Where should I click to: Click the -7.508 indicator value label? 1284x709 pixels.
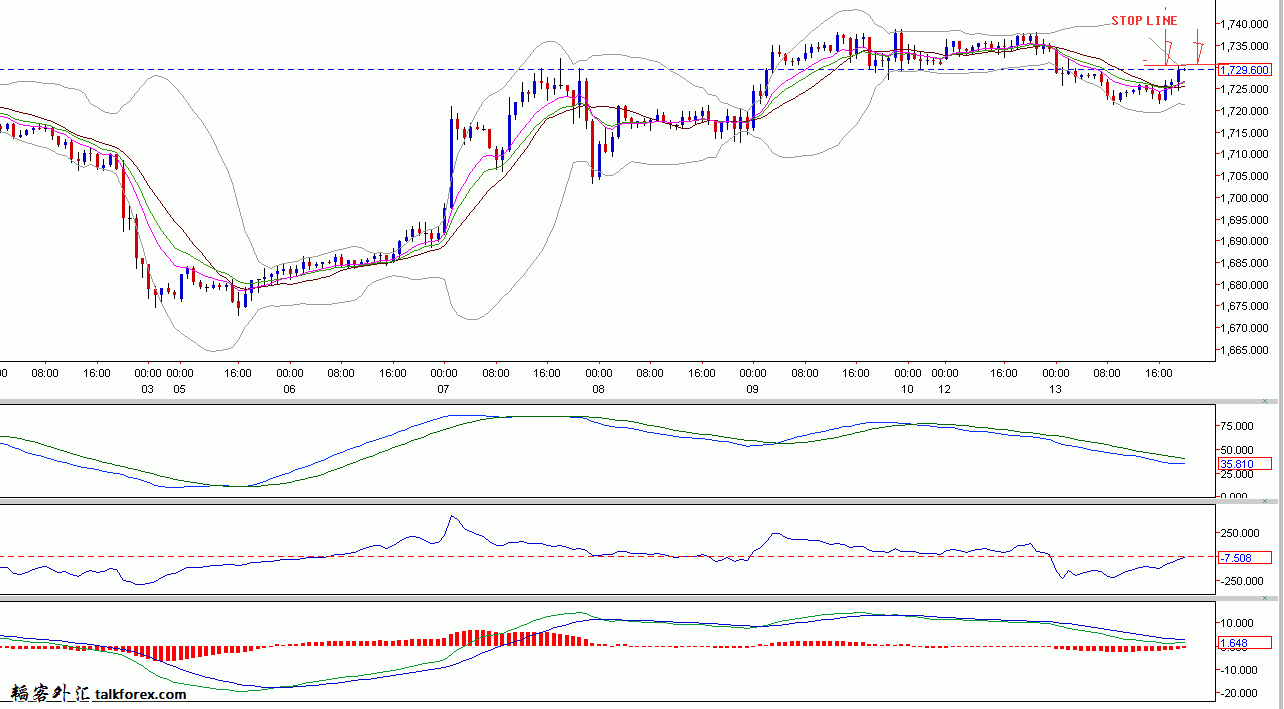coord(1236,558)
